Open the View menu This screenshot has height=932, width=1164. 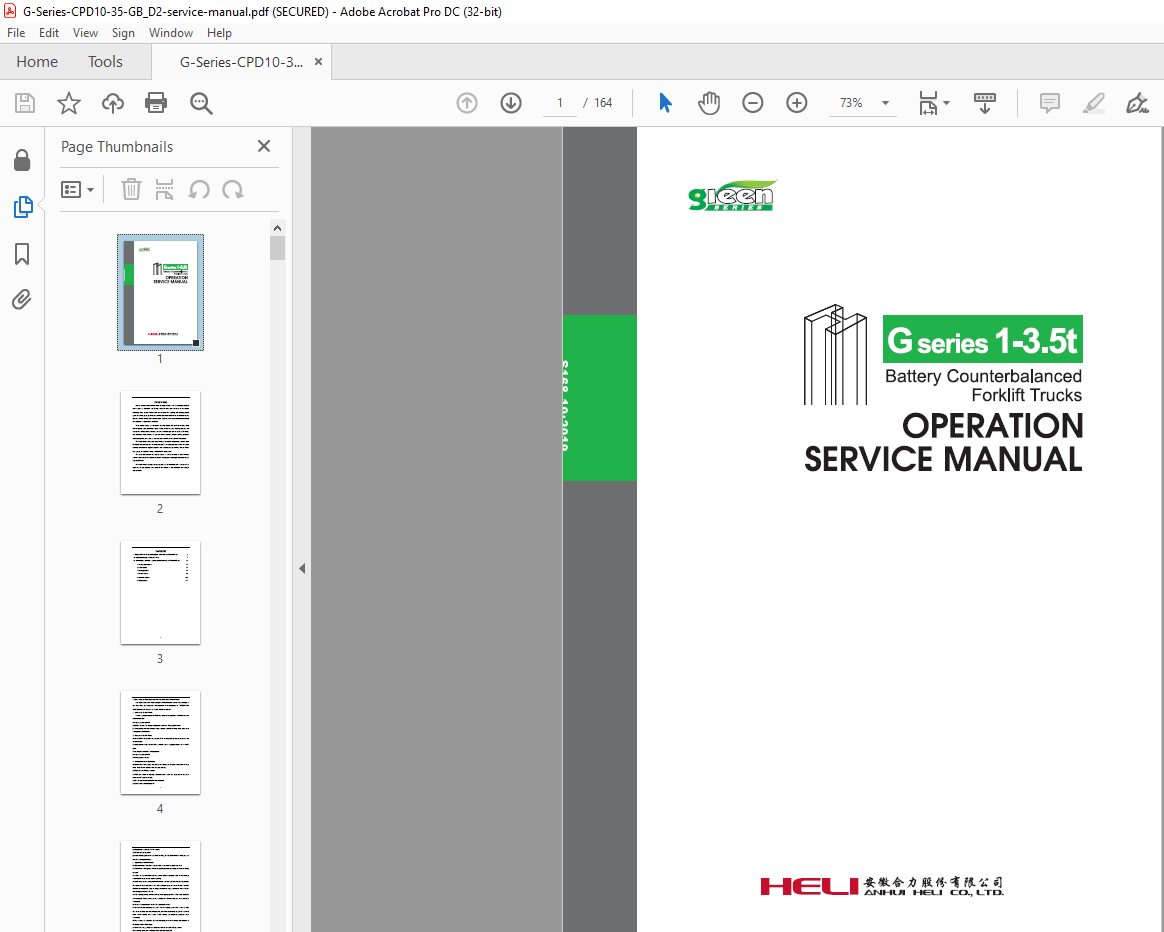pos(85,33)
